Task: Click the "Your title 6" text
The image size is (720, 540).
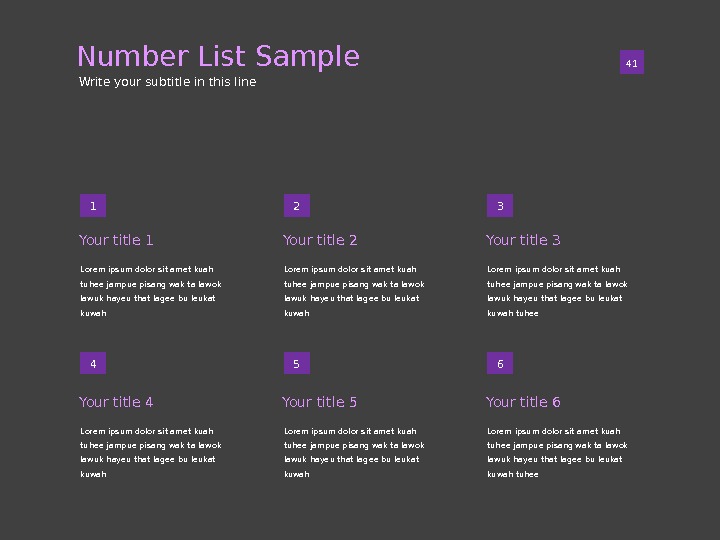Action: tap(523, 402)
